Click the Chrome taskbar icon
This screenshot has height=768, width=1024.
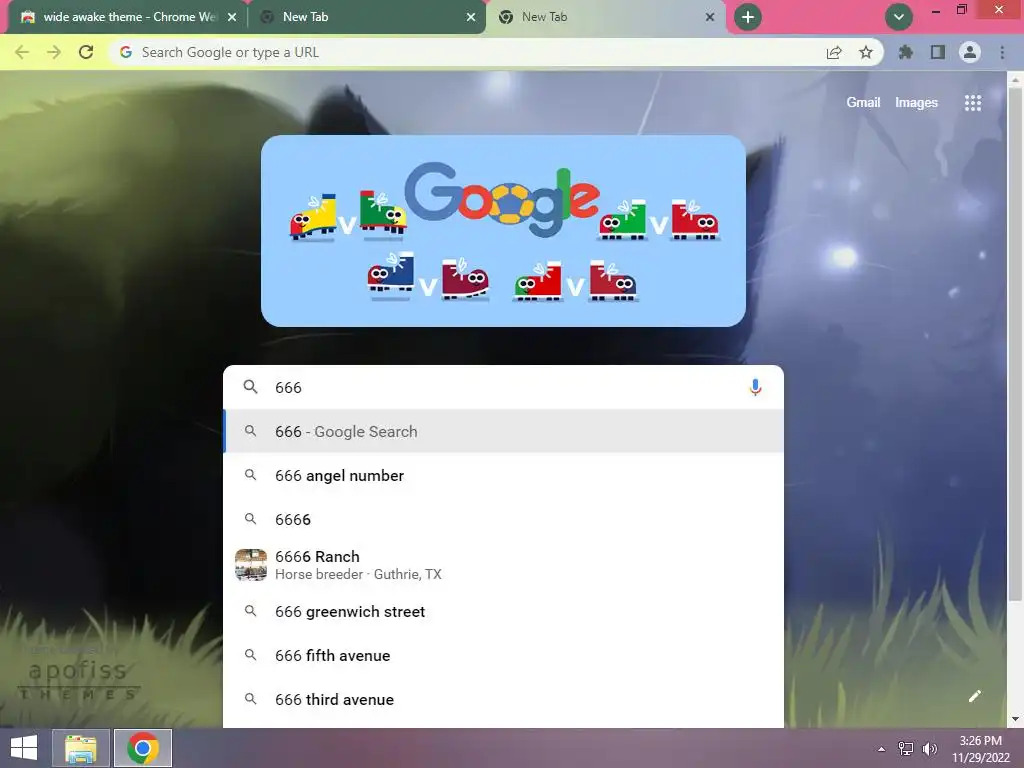143,748
